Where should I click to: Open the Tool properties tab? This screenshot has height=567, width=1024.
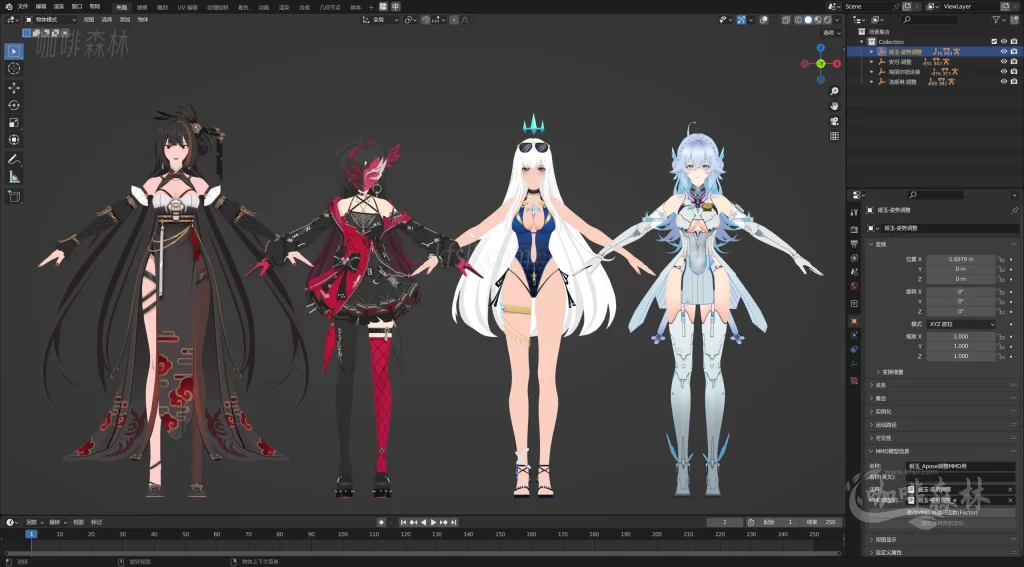pos(854,212)
